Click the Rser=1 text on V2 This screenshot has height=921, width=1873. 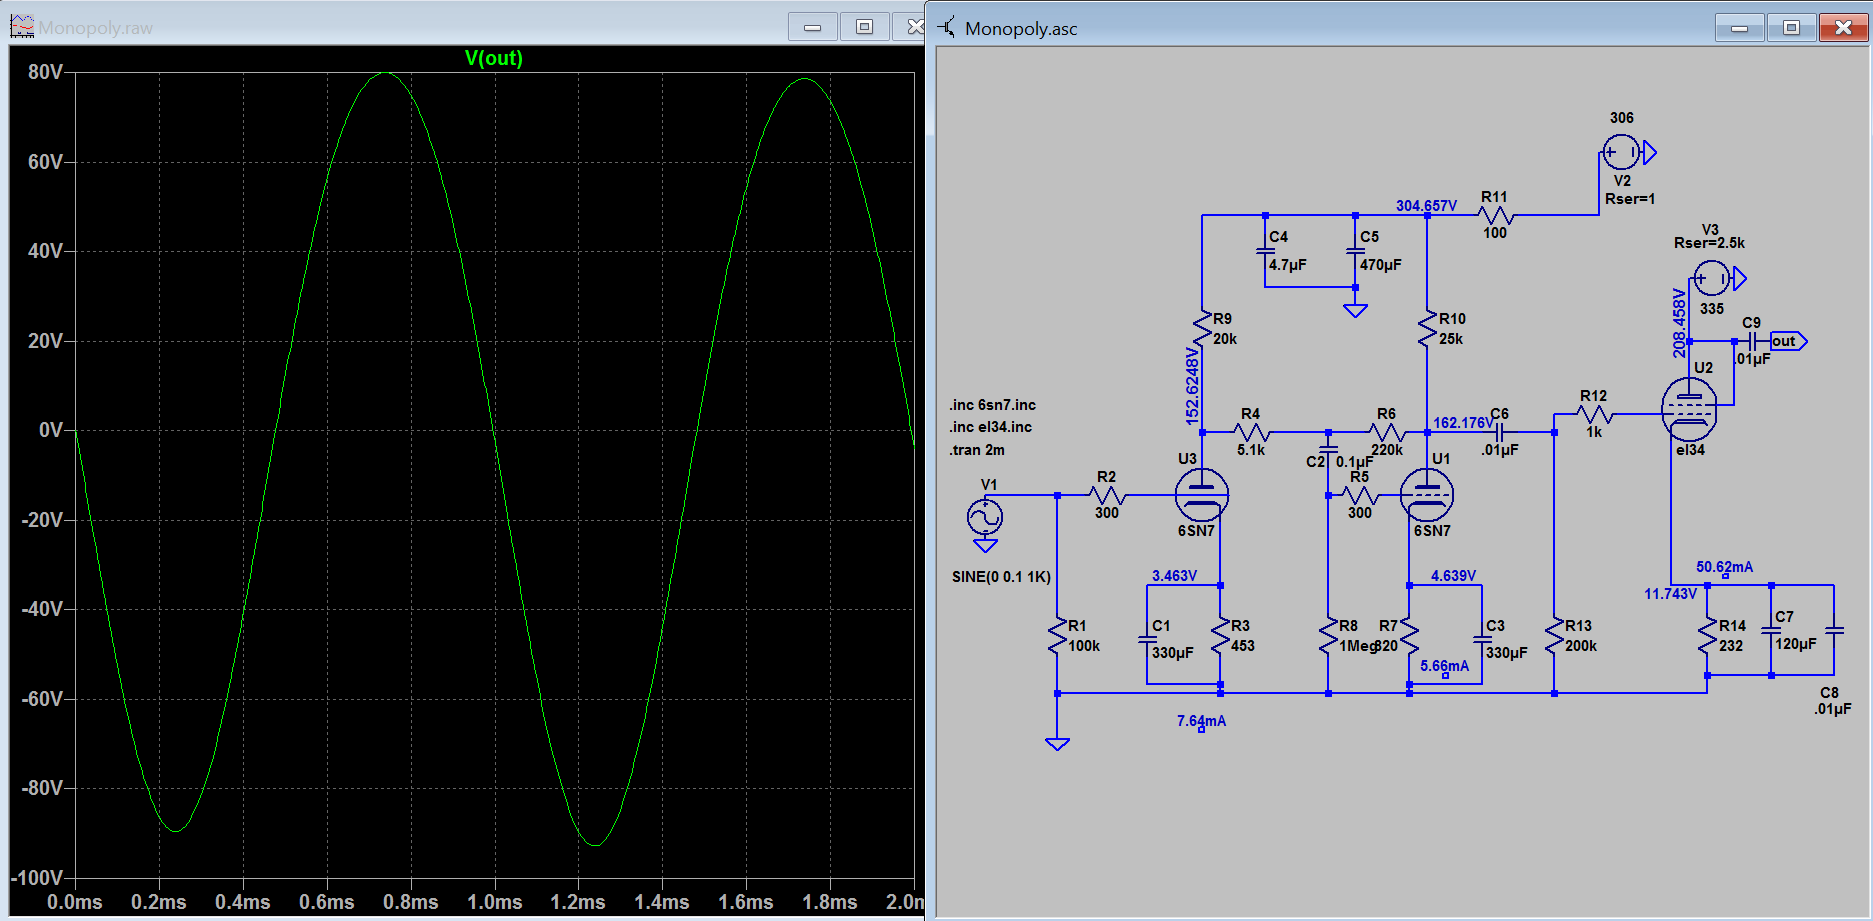[1630, 199]
